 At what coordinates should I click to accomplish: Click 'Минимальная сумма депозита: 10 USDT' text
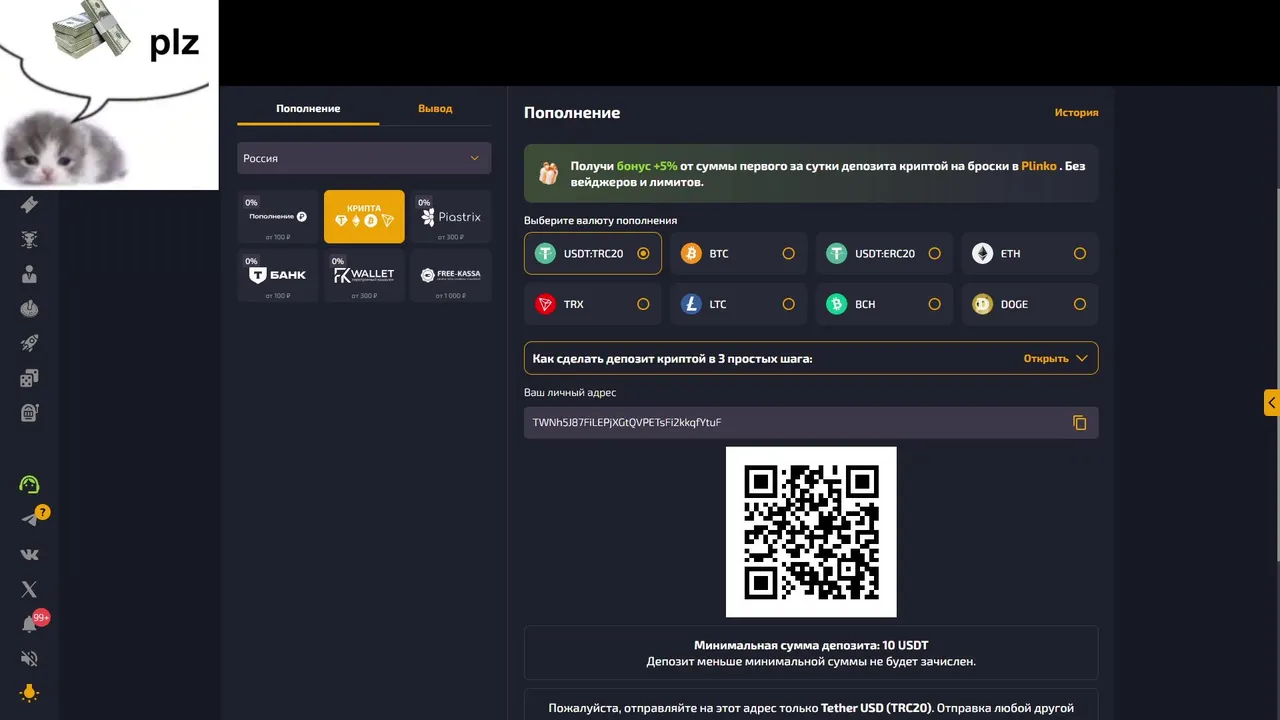tap(811, 645)
